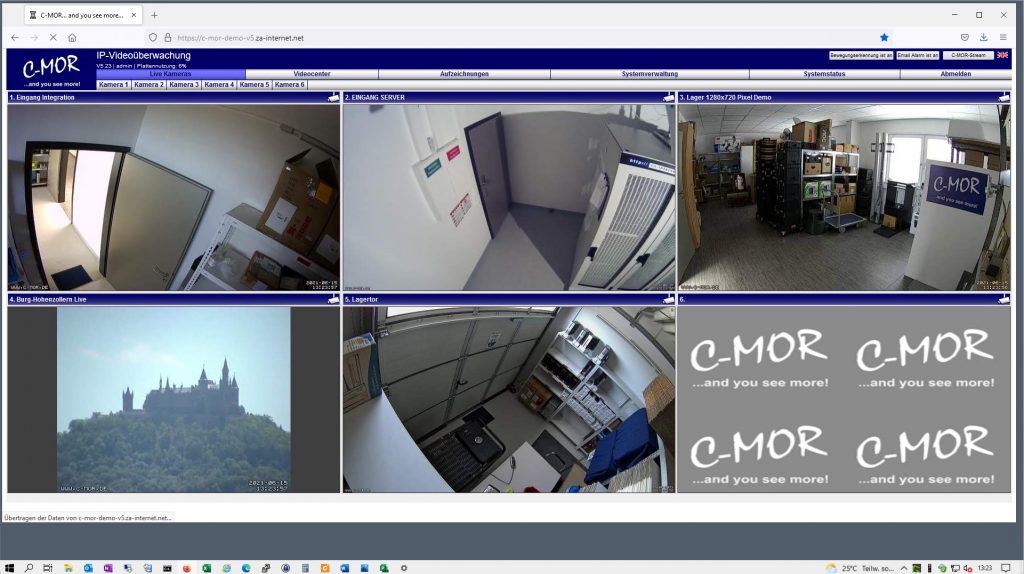The width and height of the screenshot is (1024, 574).
Task: Open Lagertor camera view
Action: 509,400
